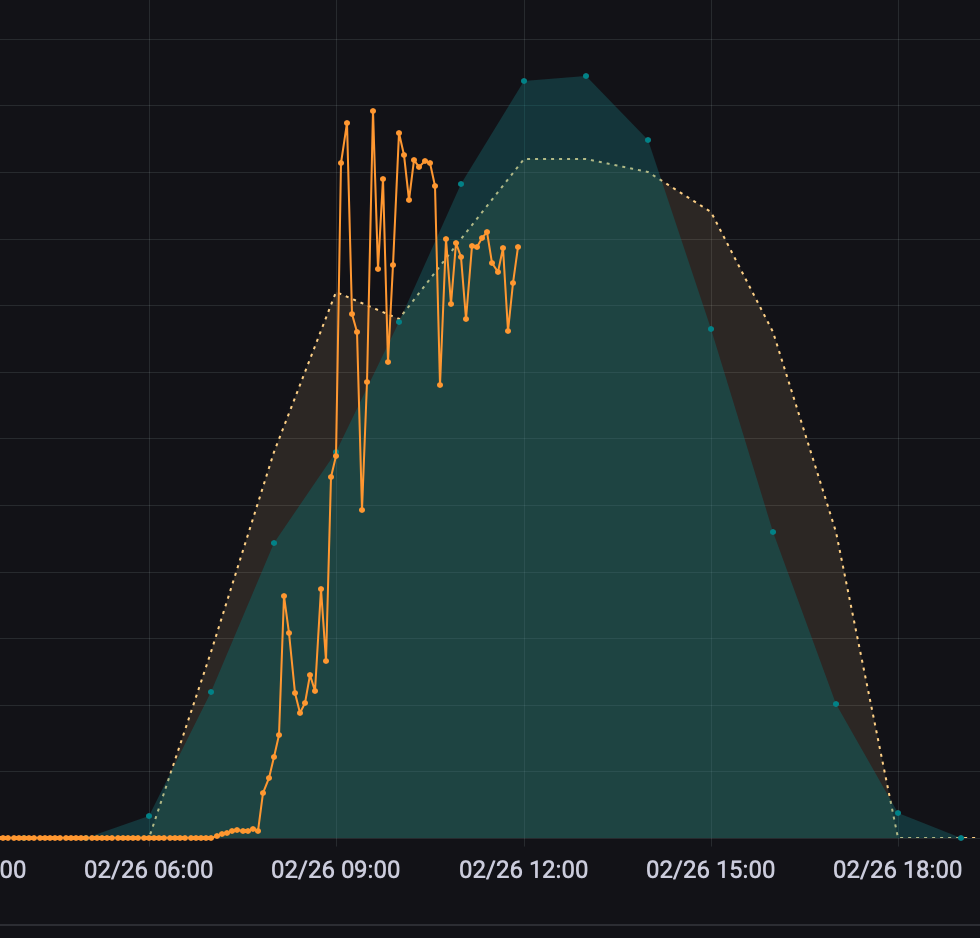
Task: Select the teal data point at 16:00
Action: [x=773, y=532]
